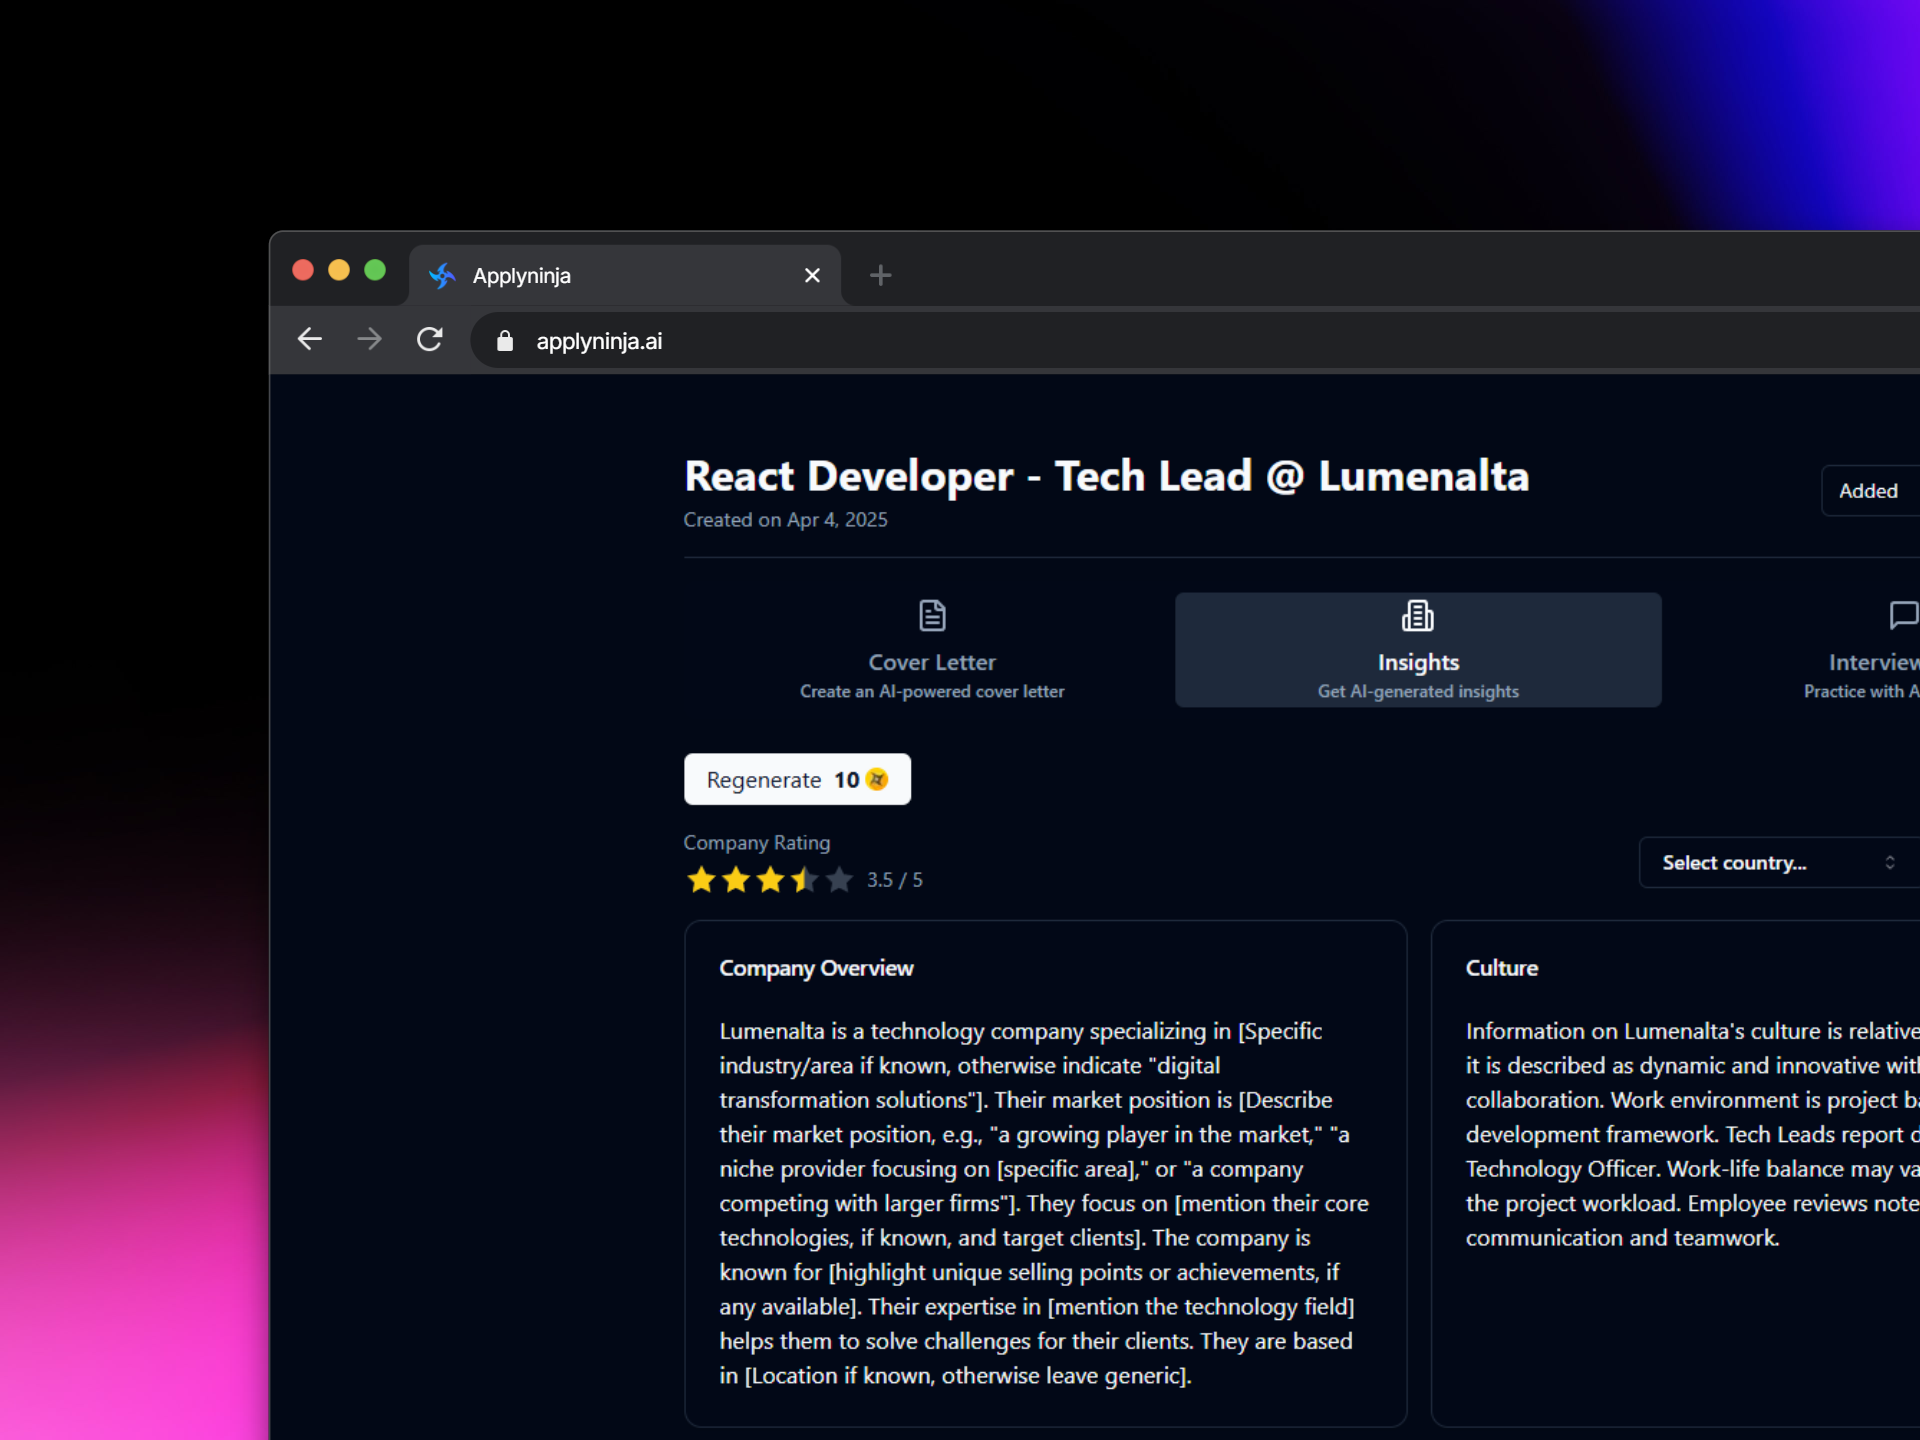
Task: Click the first yellow rating star
Action: pyautogui.click(x=701, y=880)
